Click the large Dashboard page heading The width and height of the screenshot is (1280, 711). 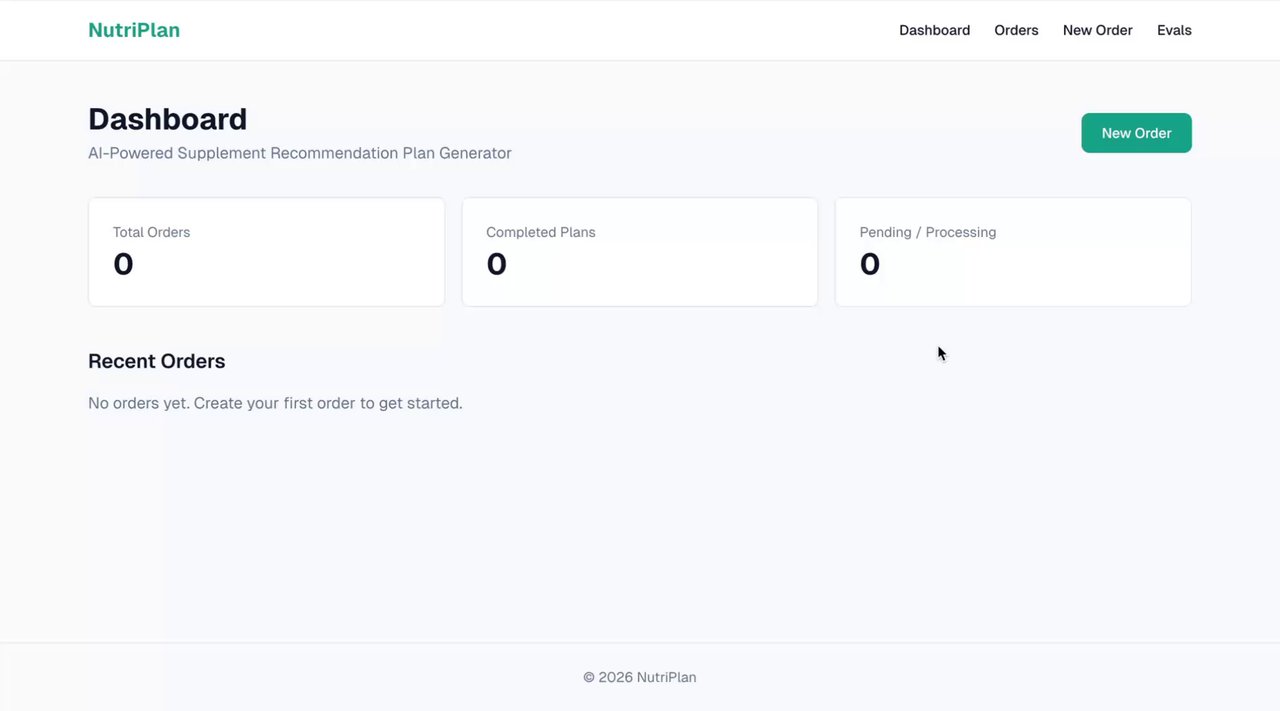click(x=167, y=119)
